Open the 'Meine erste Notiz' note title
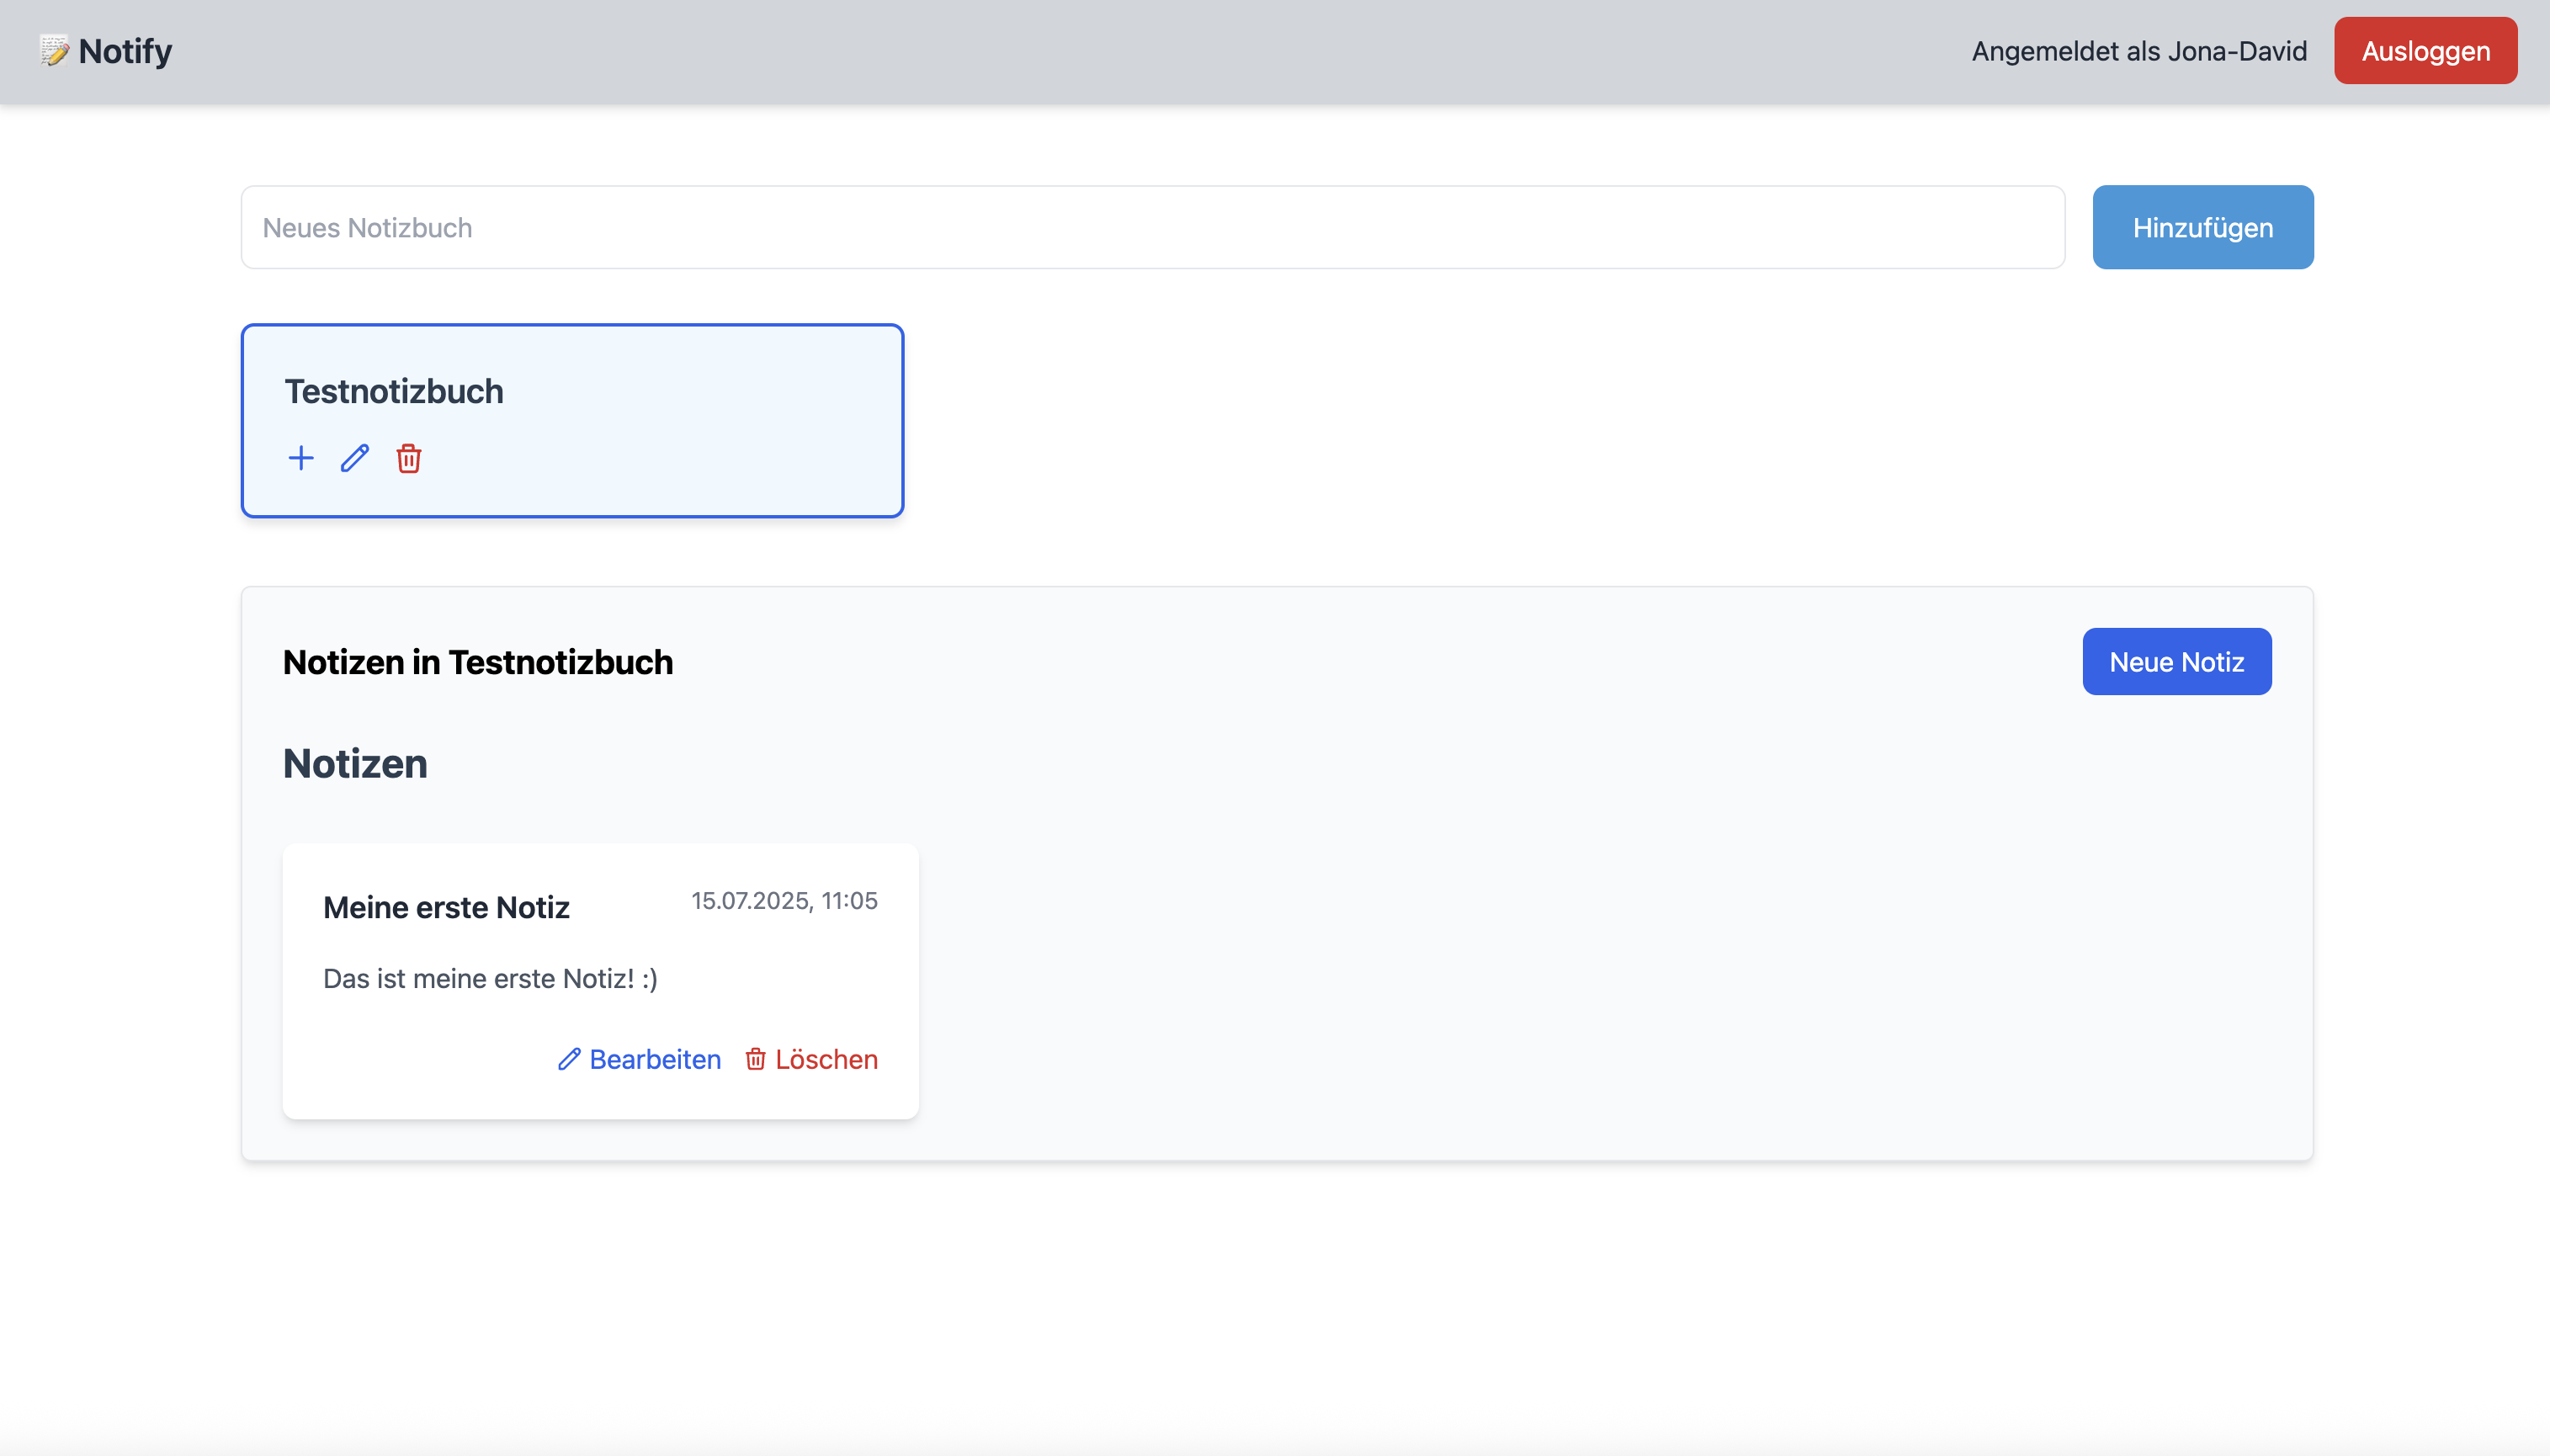 tap(446, 907)
